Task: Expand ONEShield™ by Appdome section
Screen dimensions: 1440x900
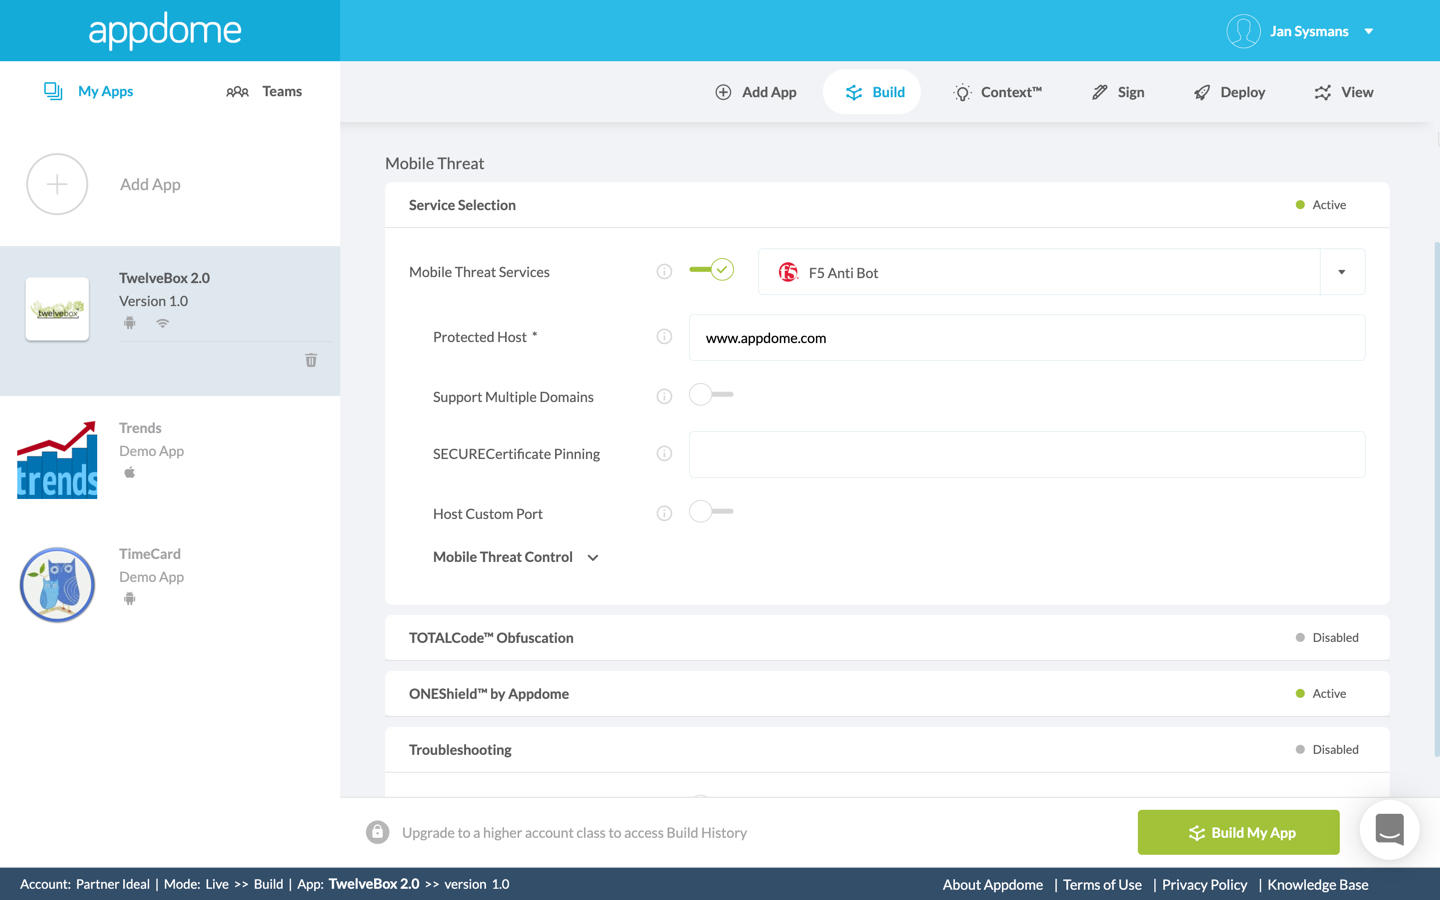Action: click(x=887, y=694)
